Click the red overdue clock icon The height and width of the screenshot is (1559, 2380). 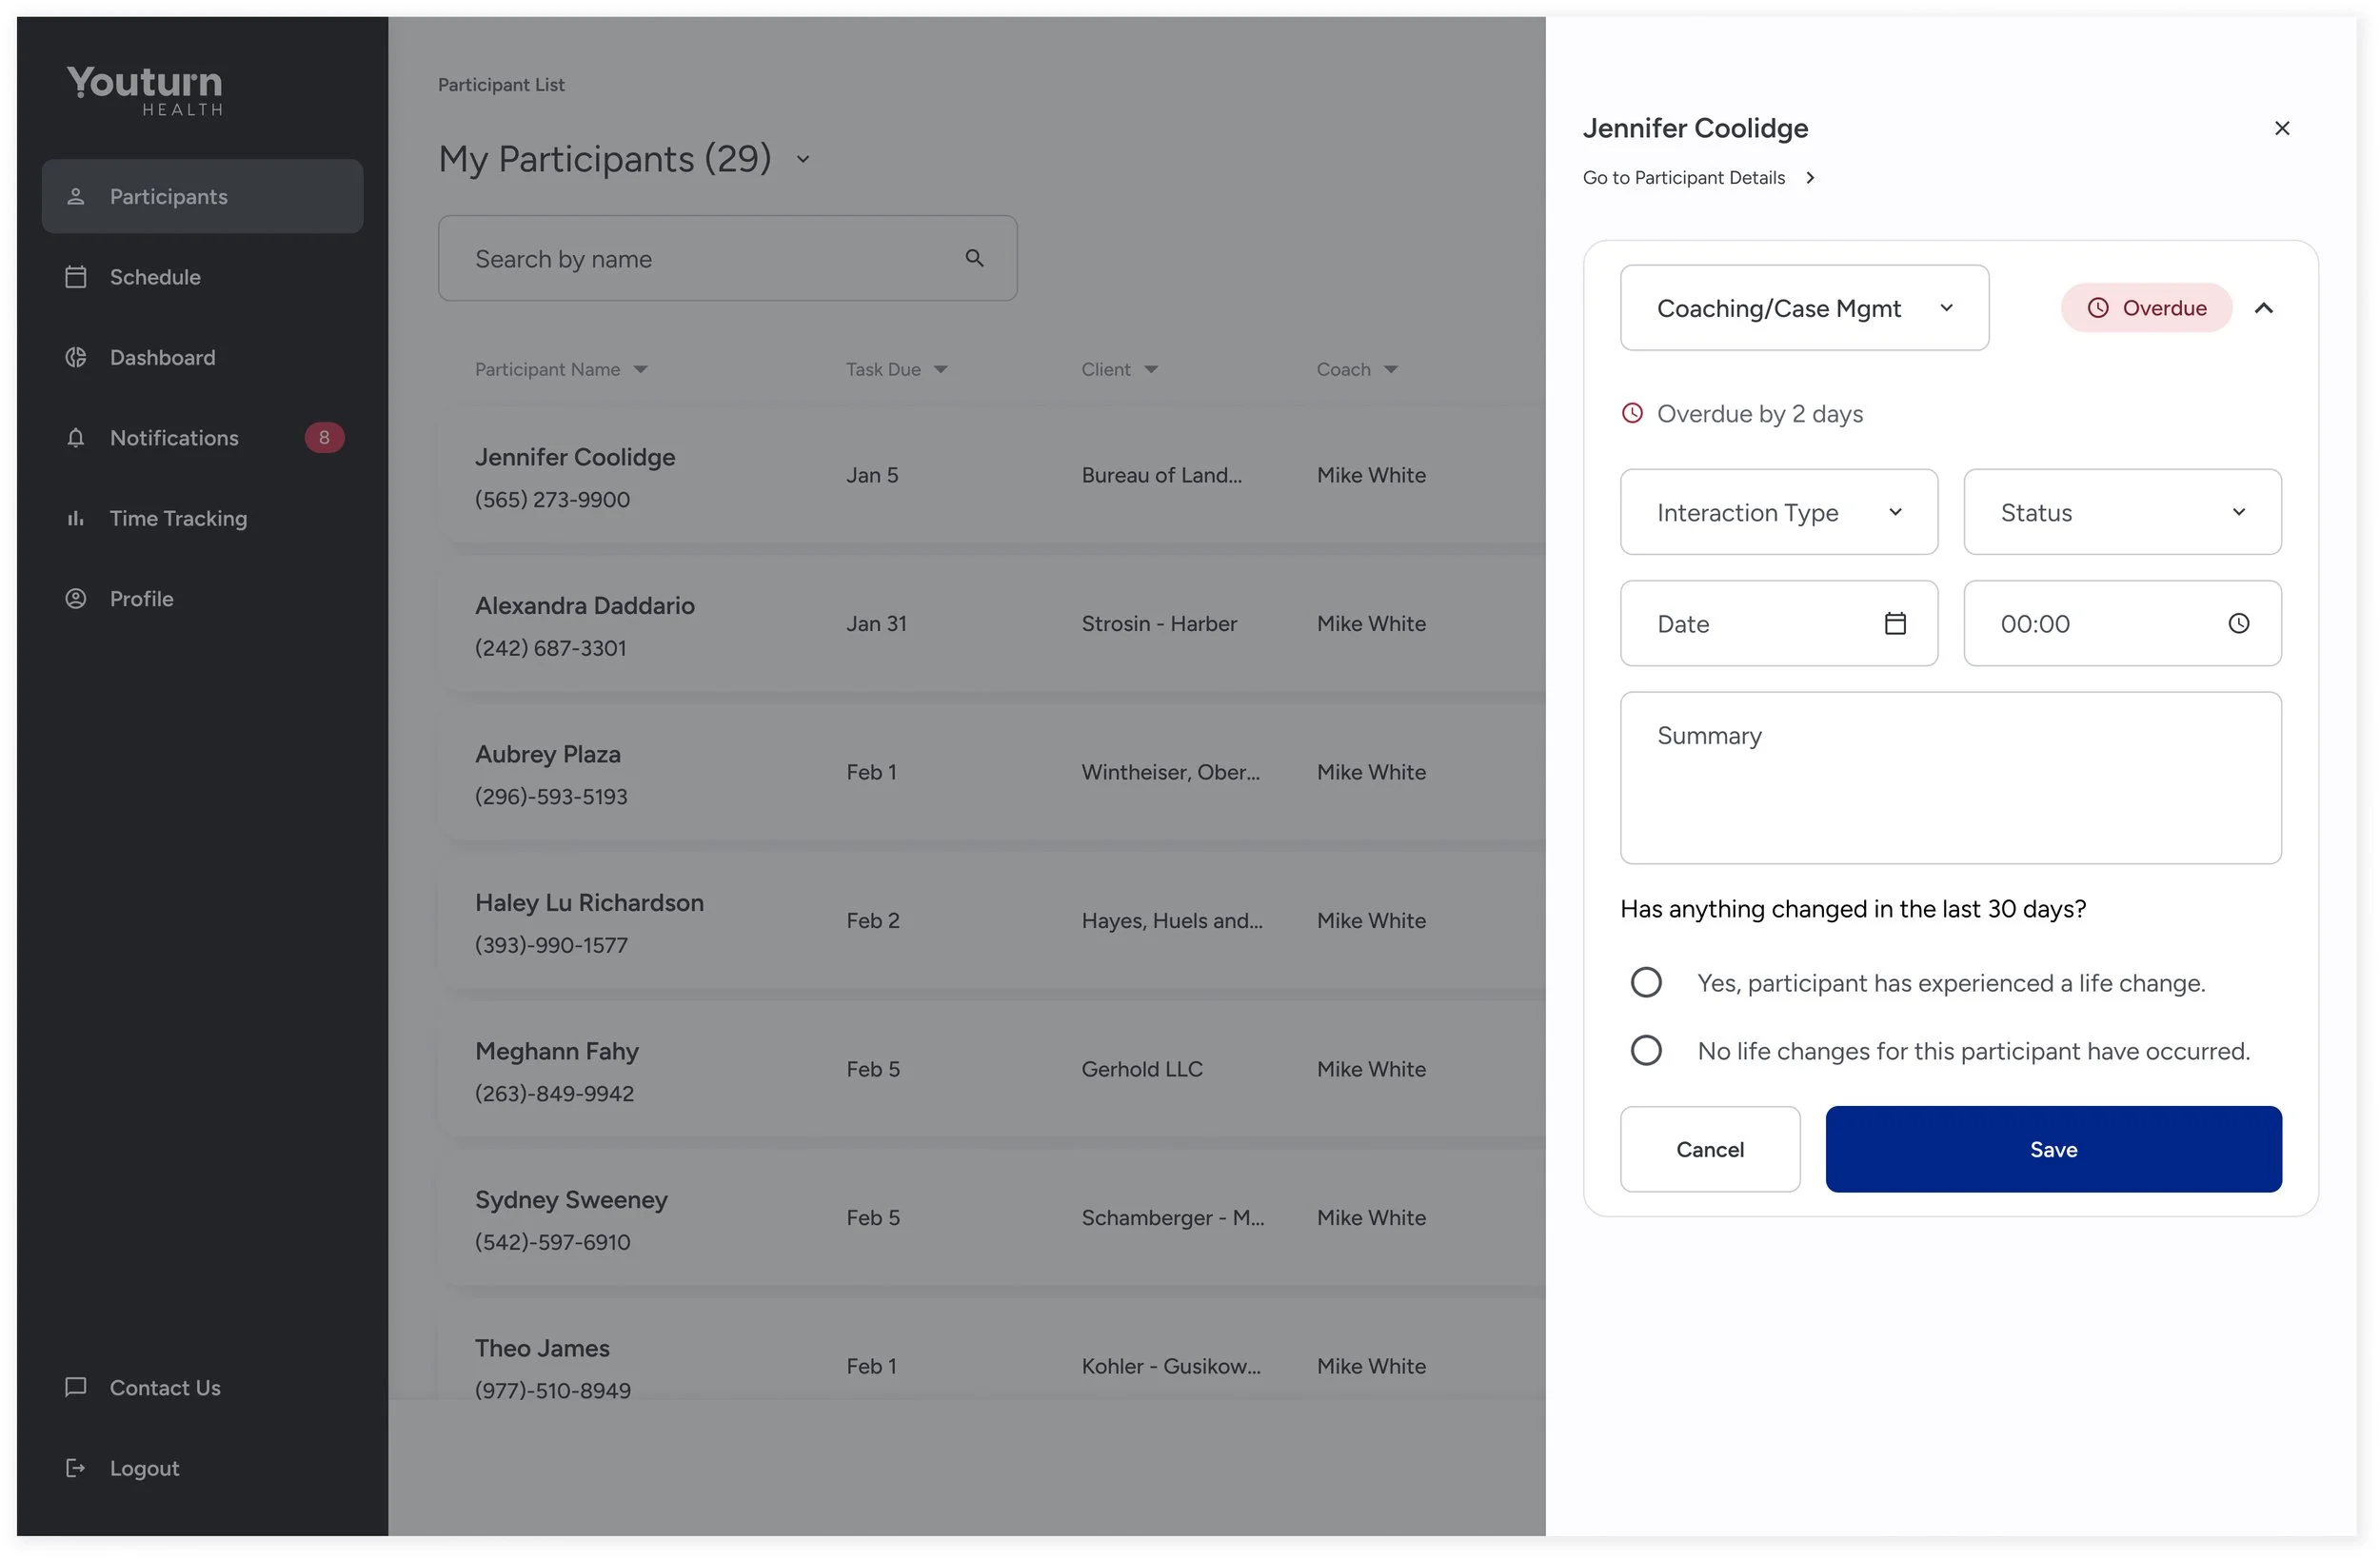1631,413
